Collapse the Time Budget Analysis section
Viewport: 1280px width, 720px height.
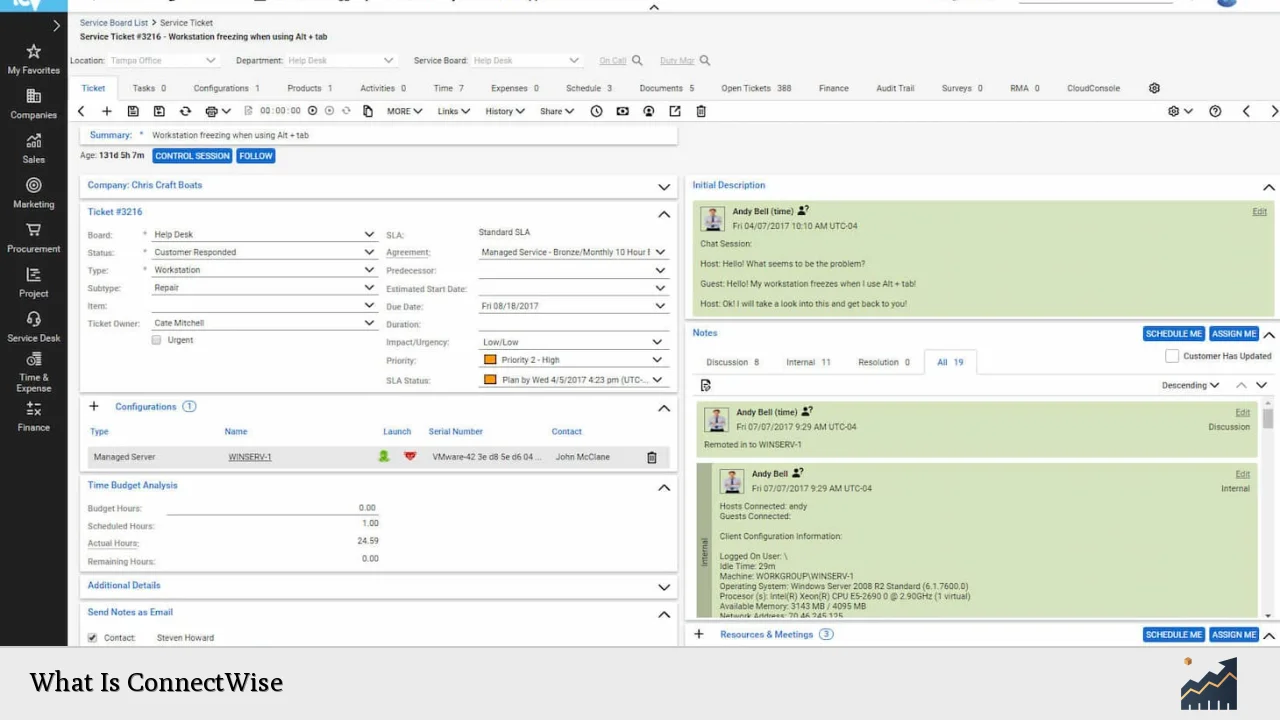[x=664, y=487]
